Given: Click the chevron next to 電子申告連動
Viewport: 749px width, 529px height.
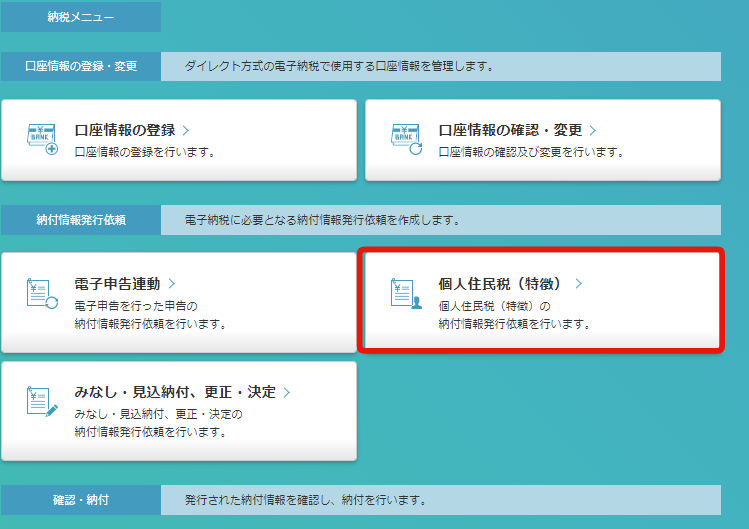Looking at the screenshot, I should coord(172,284).
